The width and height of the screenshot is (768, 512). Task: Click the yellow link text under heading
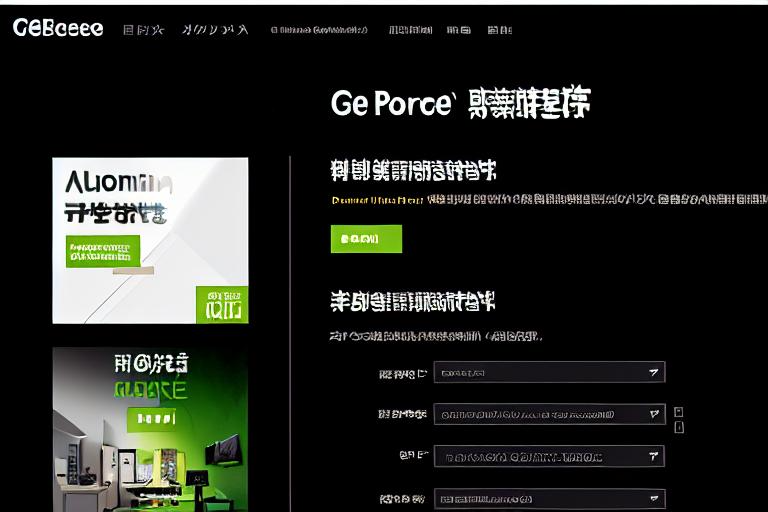[376, 200]
